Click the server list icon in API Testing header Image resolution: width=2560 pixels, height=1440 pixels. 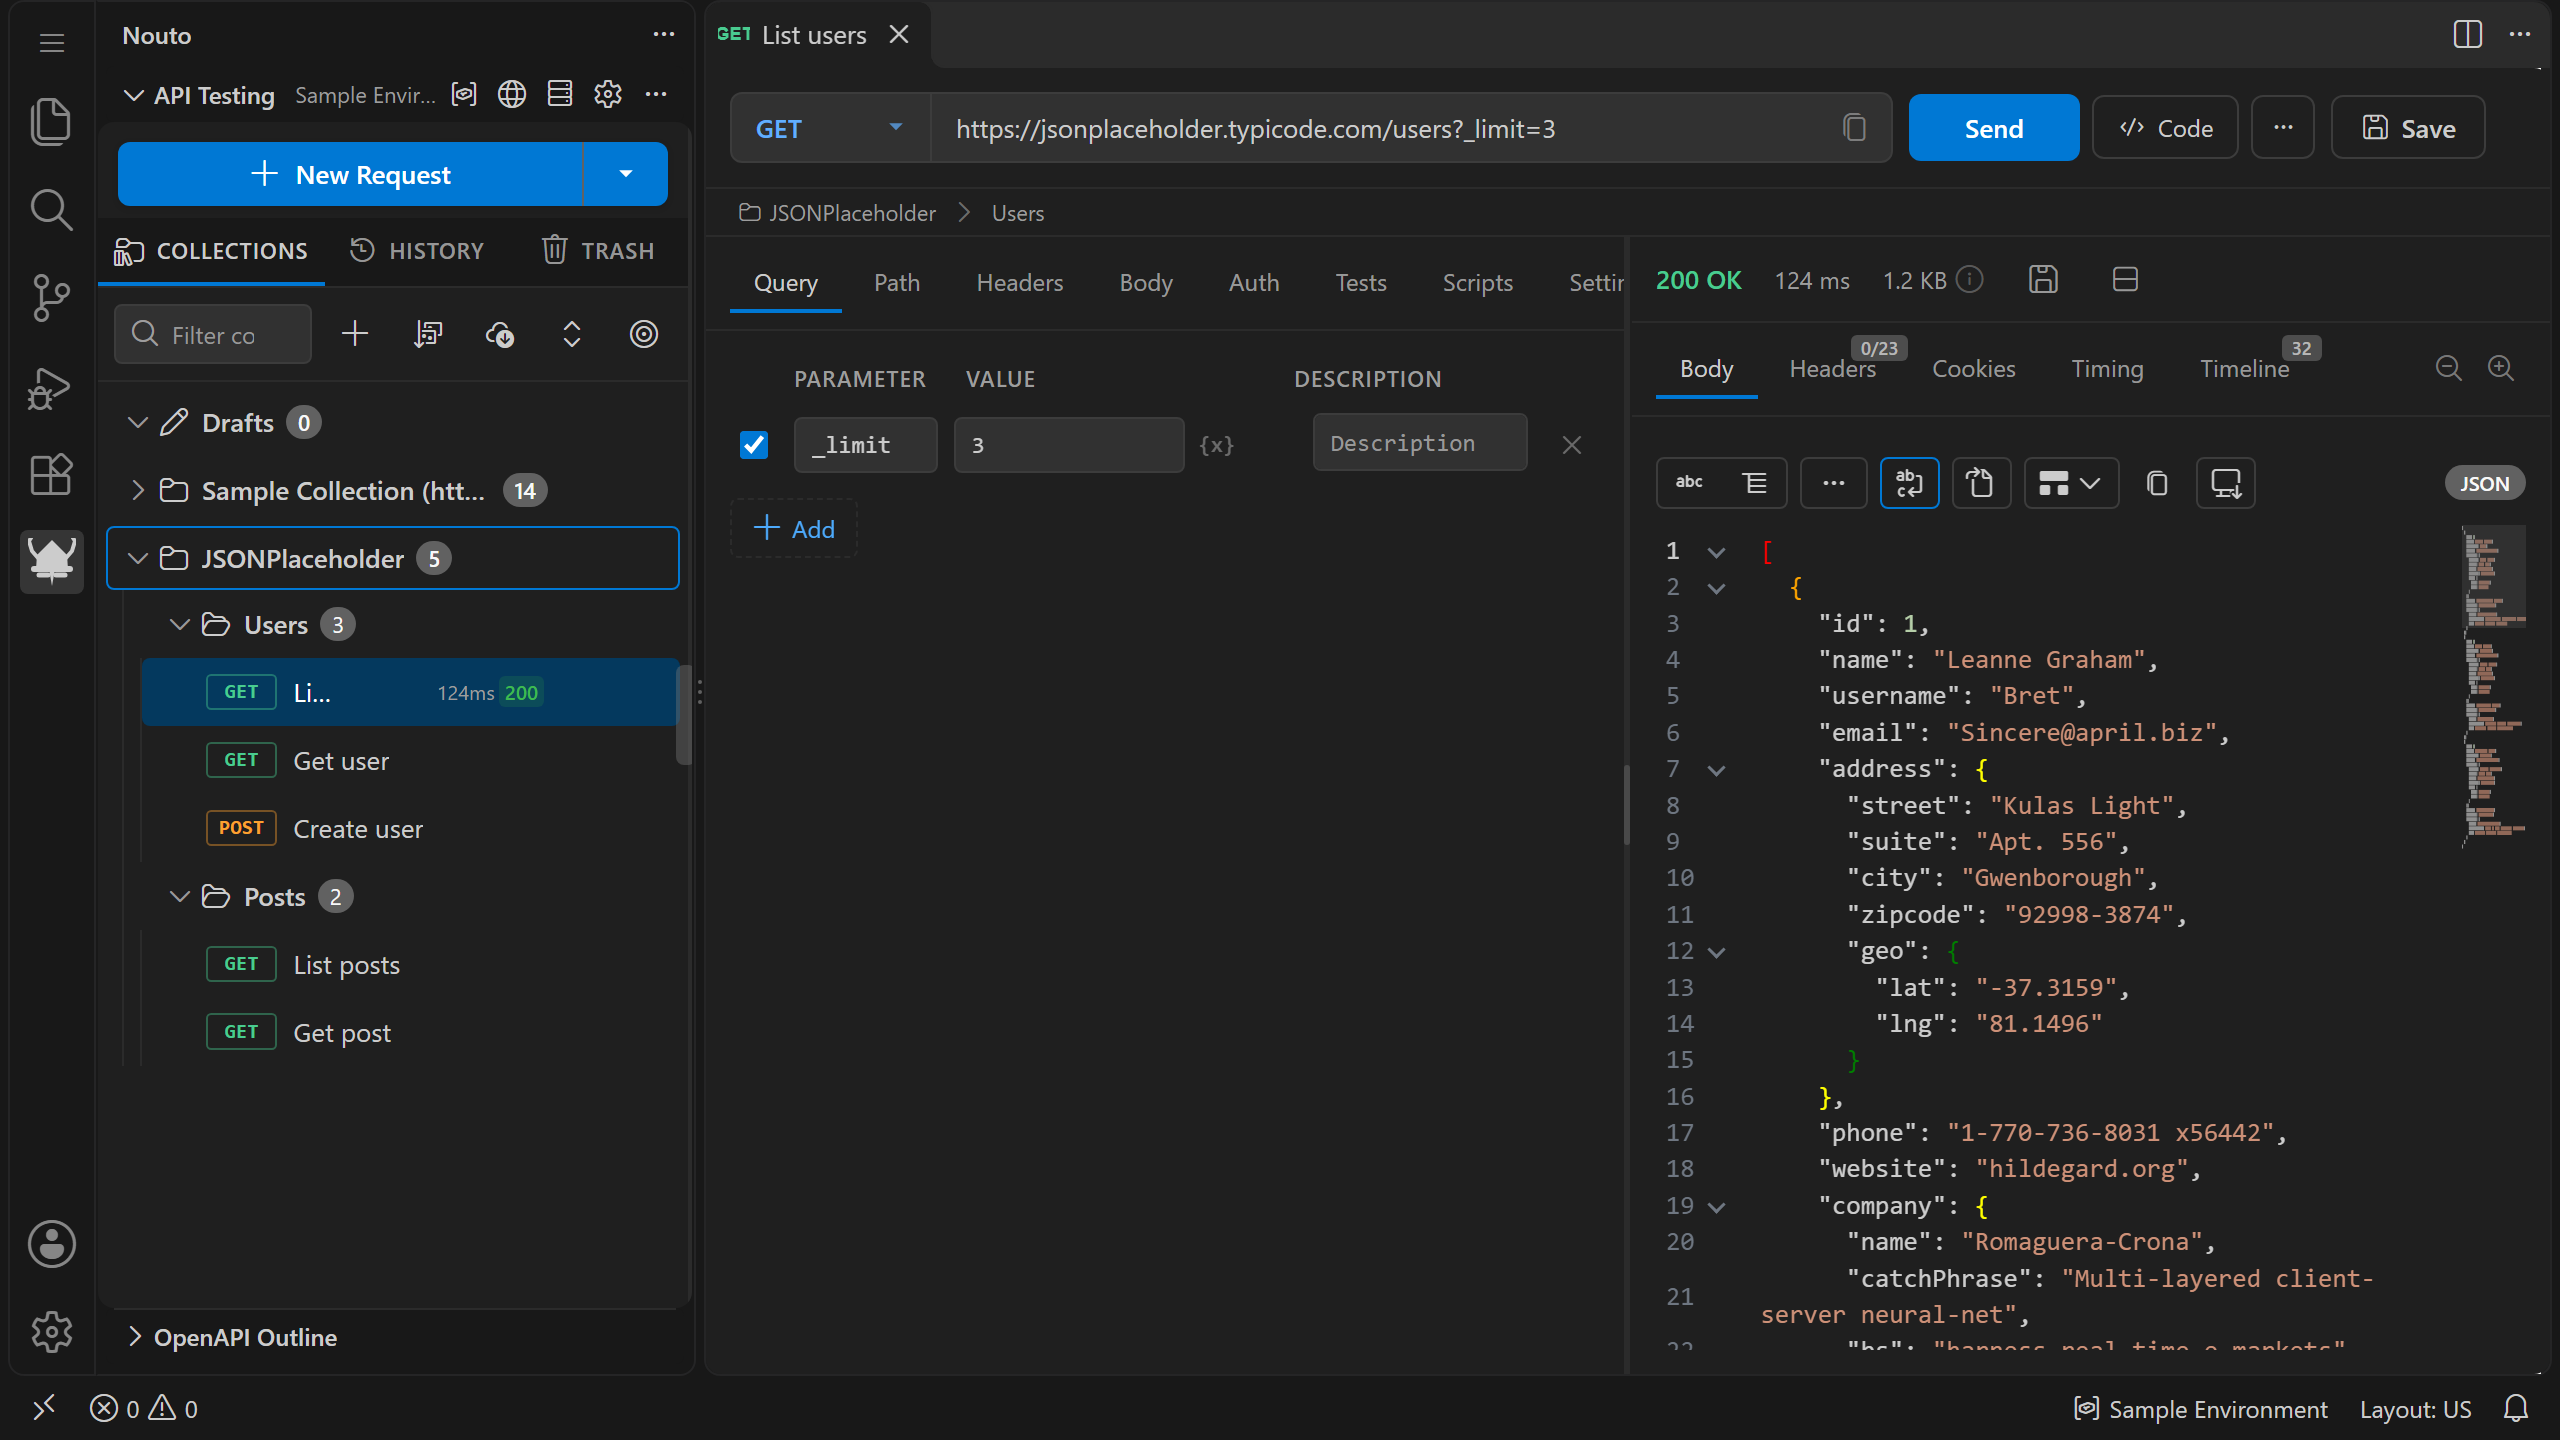pyautogui.click(x=560, y=95)
